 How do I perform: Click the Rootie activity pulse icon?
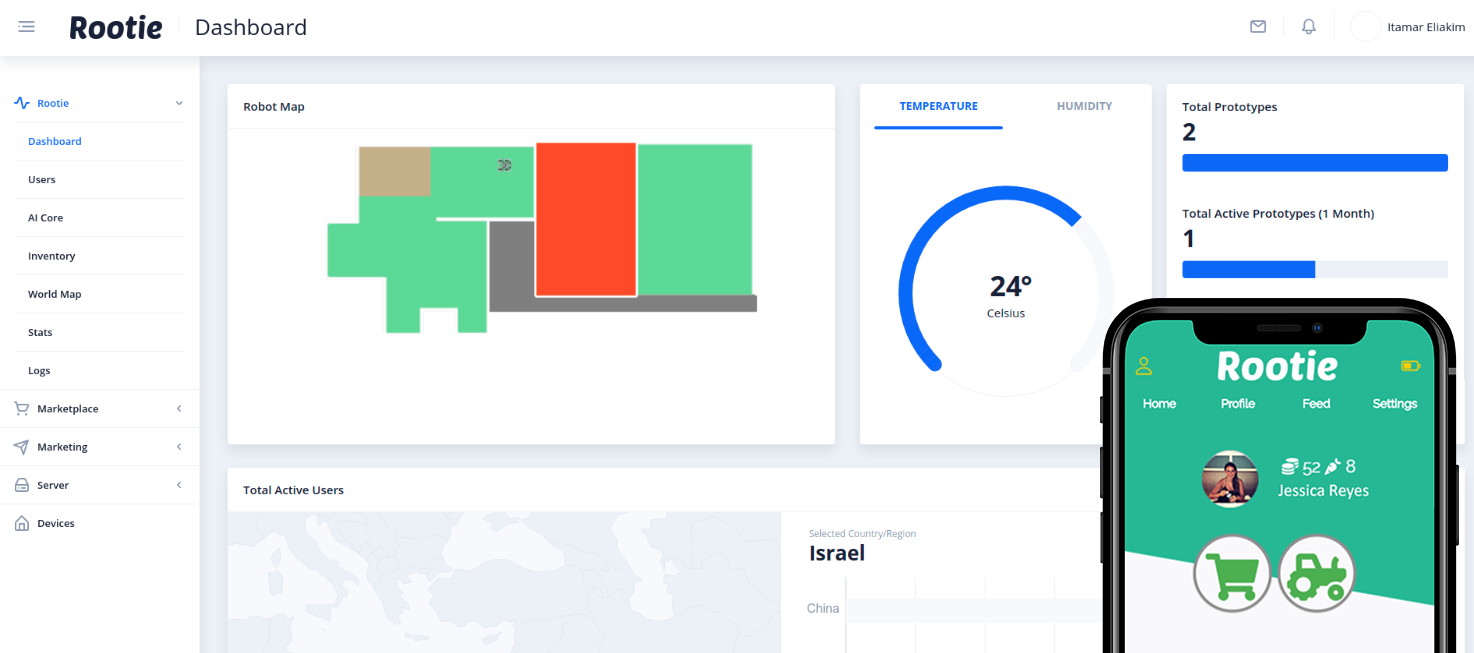click(x=22, y=103)
